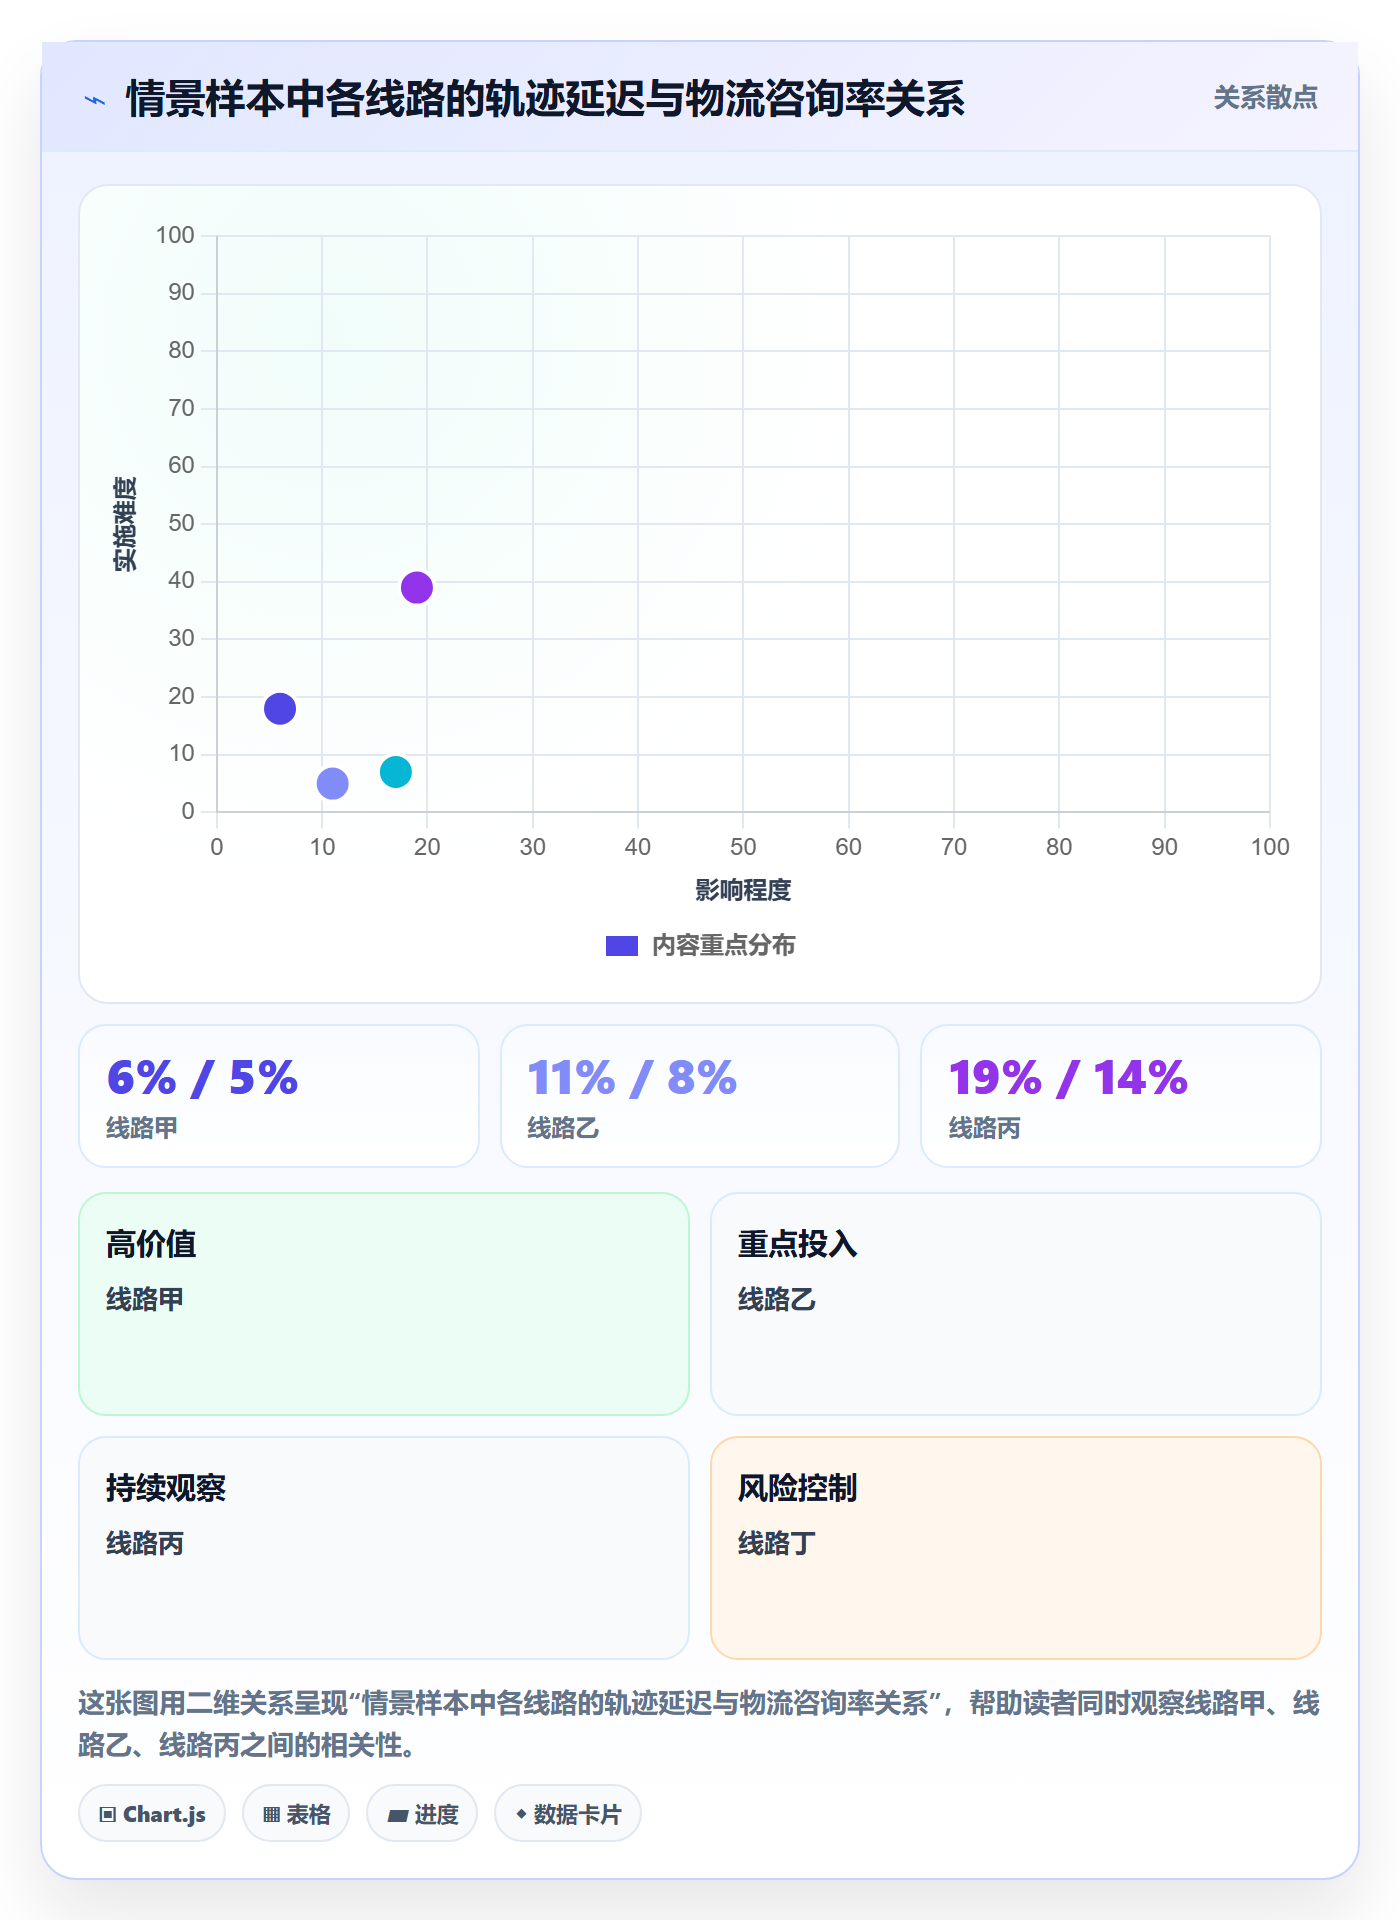Click the 持续观察 quadrant card
Viewport: 1400px width, 1920px height.
pos(384,1548)
